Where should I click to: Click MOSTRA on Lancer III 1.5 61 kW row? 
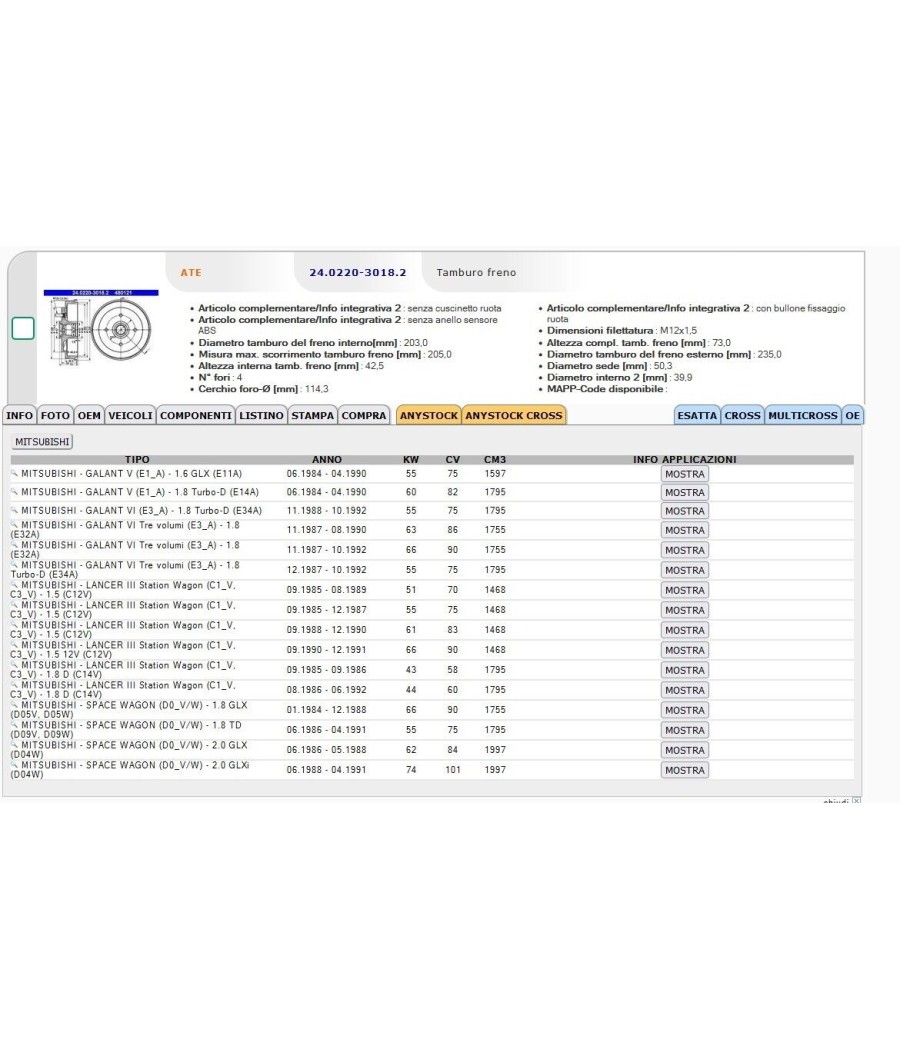684,631
